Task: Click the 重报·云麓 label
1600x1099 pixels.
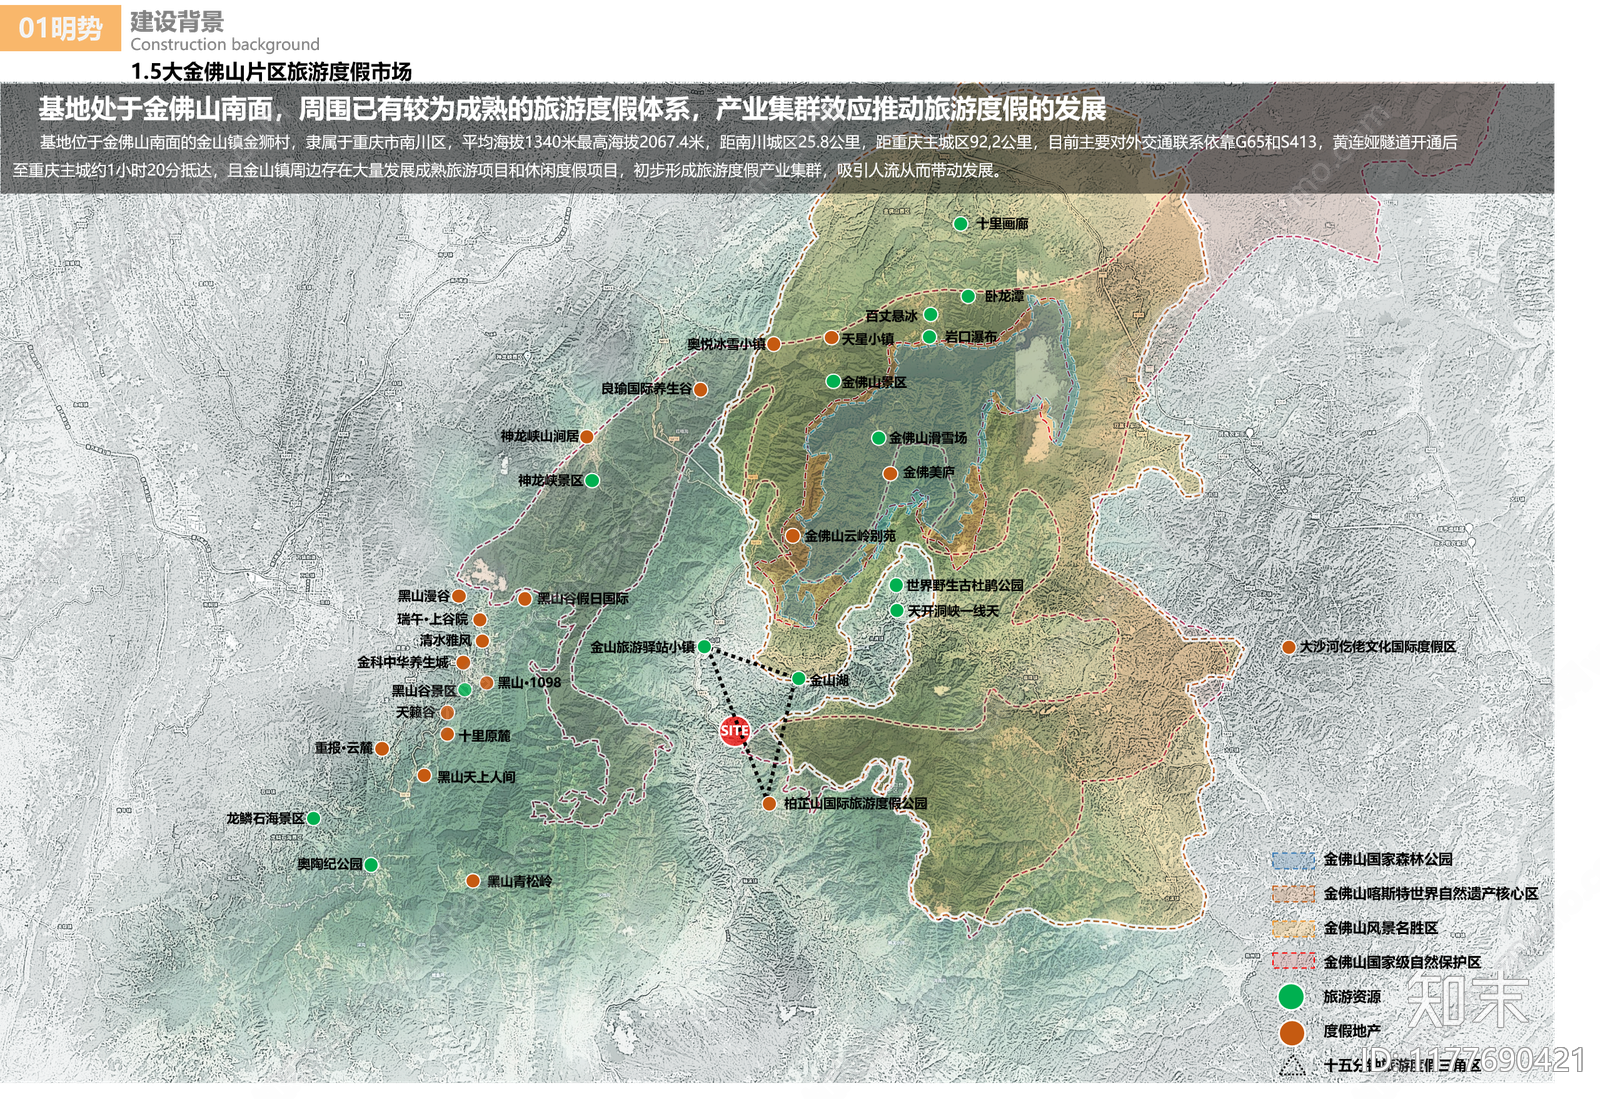Action: click(344, 748)
